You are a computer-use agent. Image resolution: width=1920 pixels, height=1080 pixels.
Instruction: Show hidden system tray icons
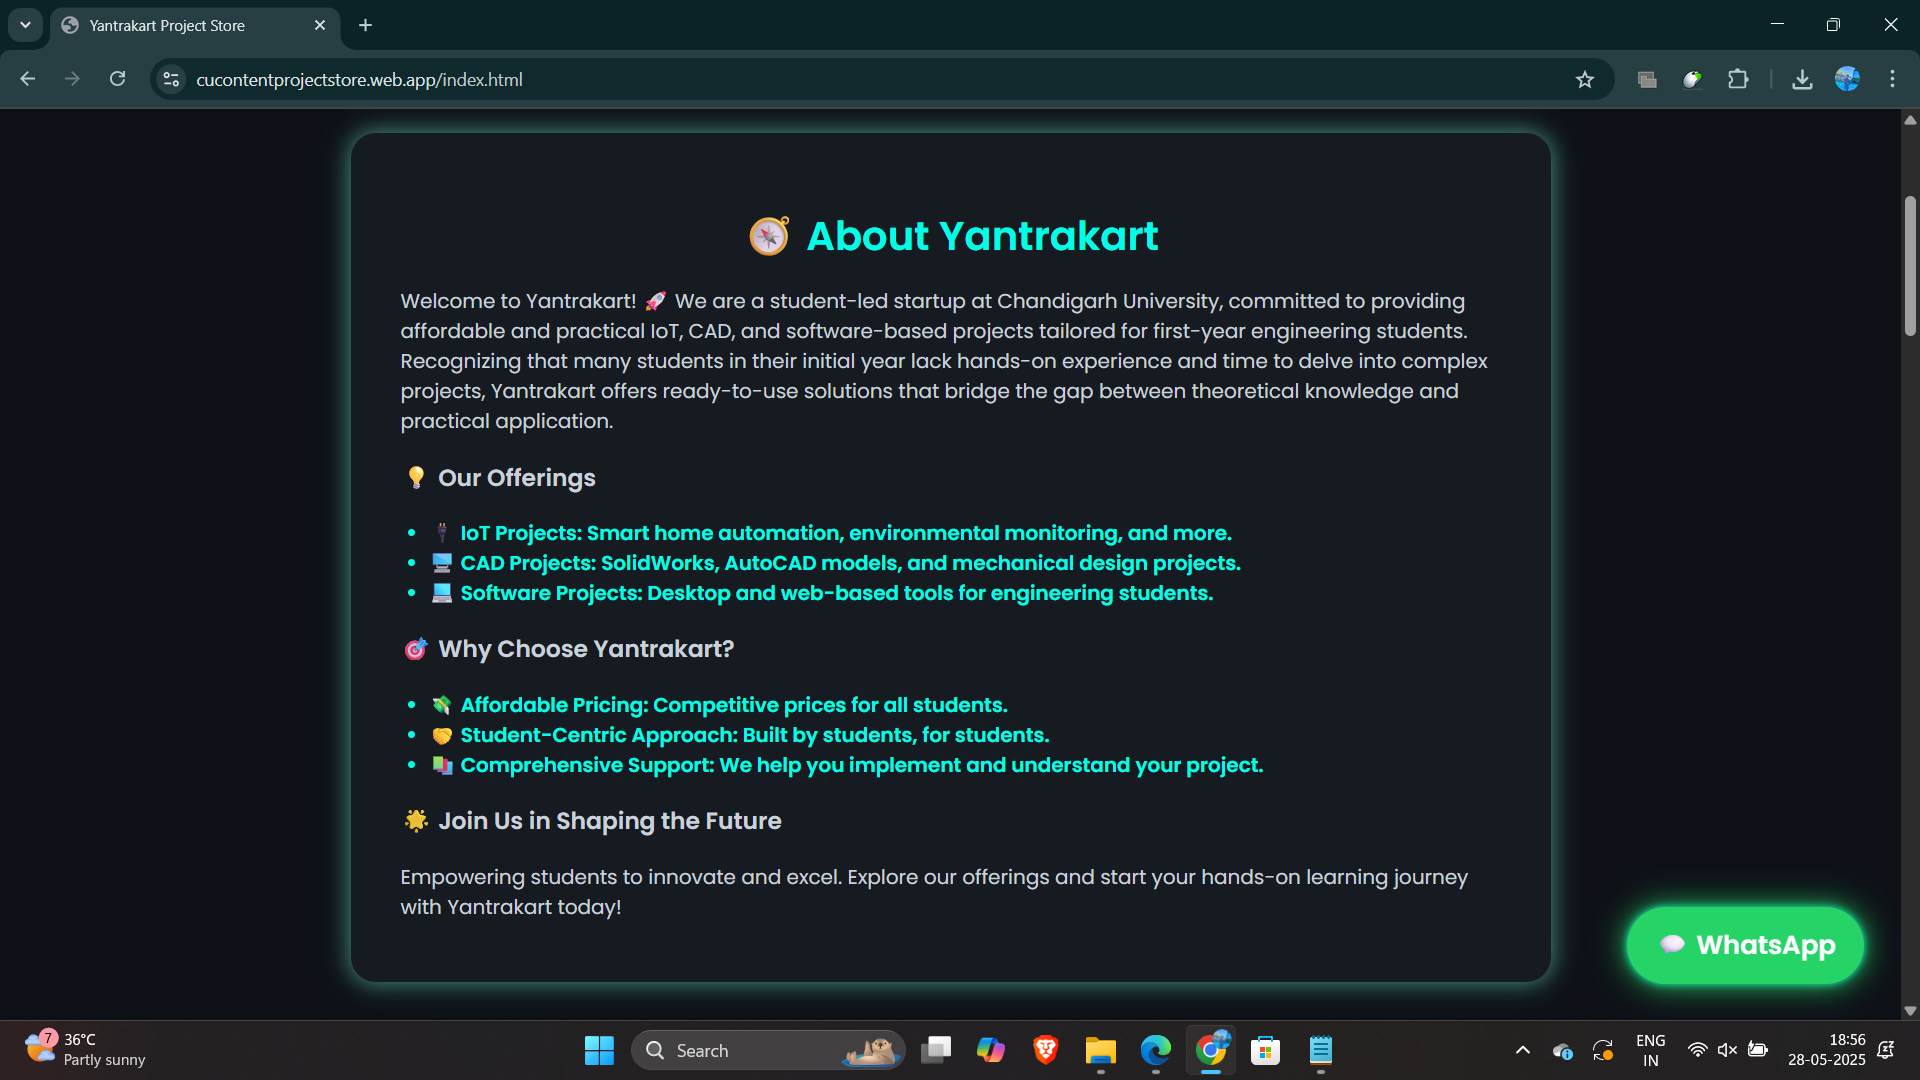click(x=1522, y=1050)
